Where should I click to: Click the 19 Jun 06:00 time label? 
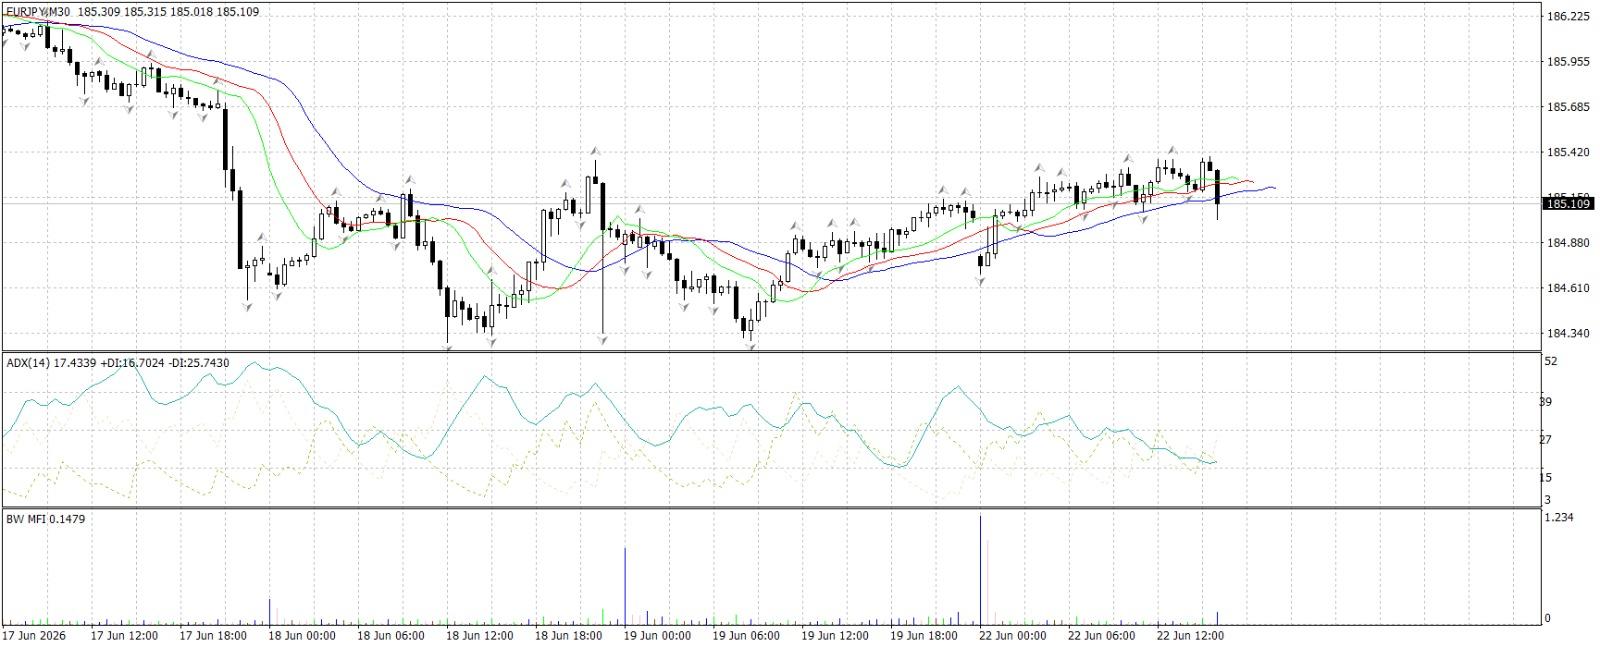[746, 636]
